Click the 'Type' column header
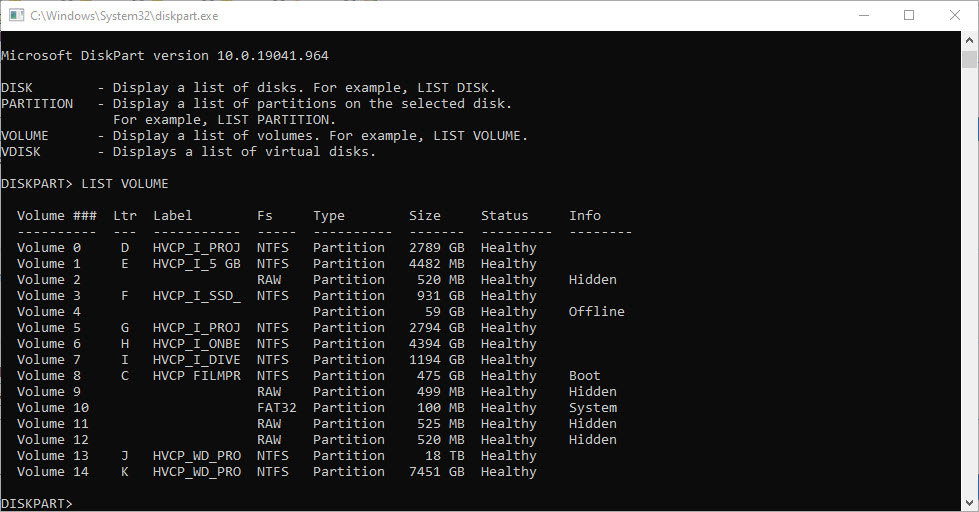 click(x=329, y=215)
